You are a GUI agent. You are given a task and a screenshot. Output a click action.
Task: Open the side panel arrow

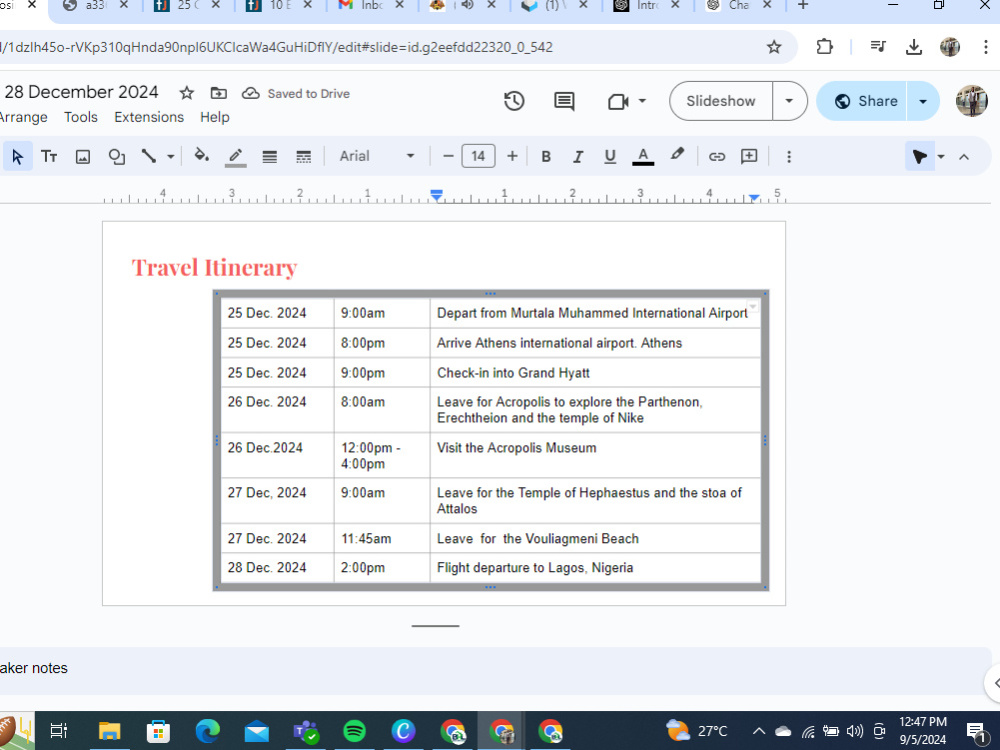tap(994, 683)
